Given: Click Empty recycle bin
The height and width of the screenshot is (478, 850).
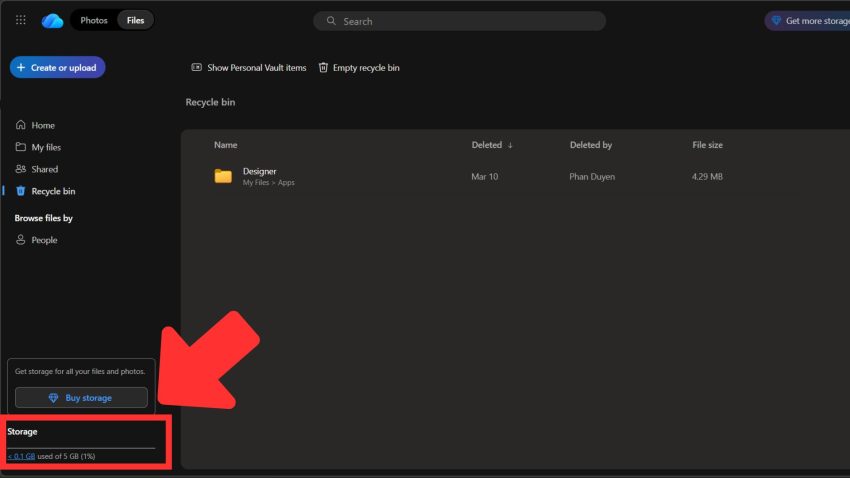Looking at the screenshot, I should point(359,68).
